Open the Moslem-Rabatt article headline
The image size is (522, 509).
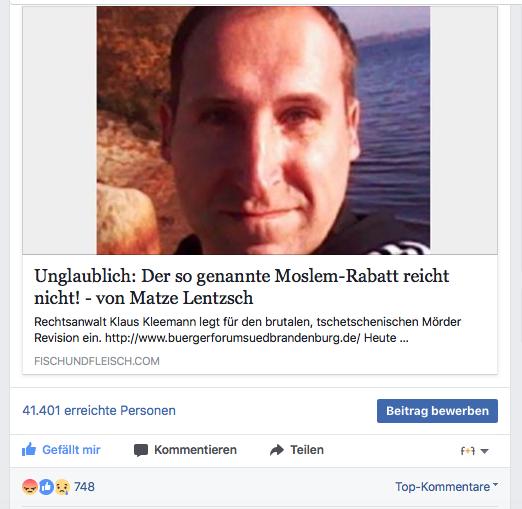pyautogui.click(x=241, y=287)
